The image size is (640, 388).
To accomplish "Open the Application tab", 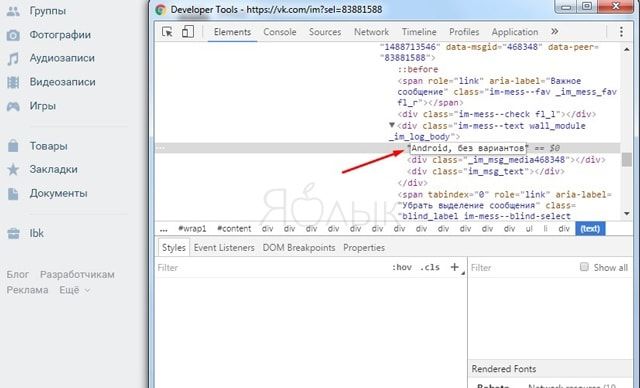I will (x=515, y=32).
